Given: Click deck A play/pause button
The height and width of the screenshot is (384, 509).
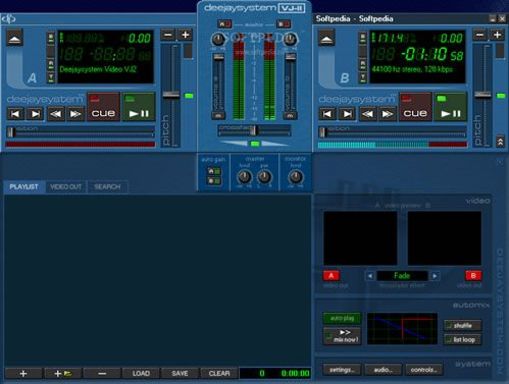Looking at the screenshot, I should pyautogui.click(x=139, y=107).
